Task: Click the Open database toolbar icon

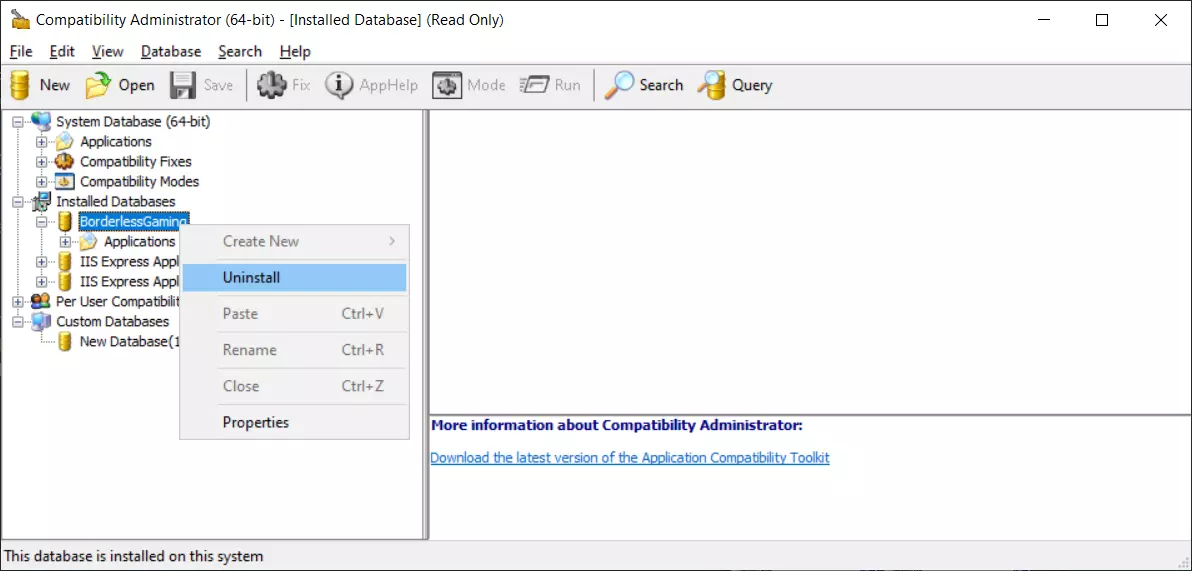Action: (97, 85)
